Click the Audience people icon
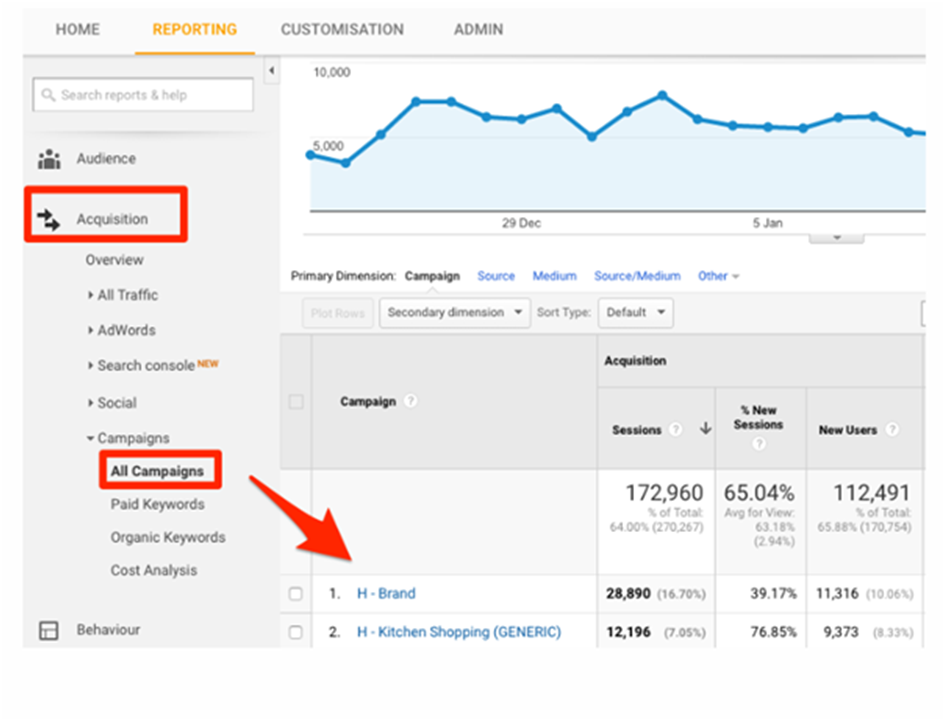The image size is (945, 721). (48, 159)
